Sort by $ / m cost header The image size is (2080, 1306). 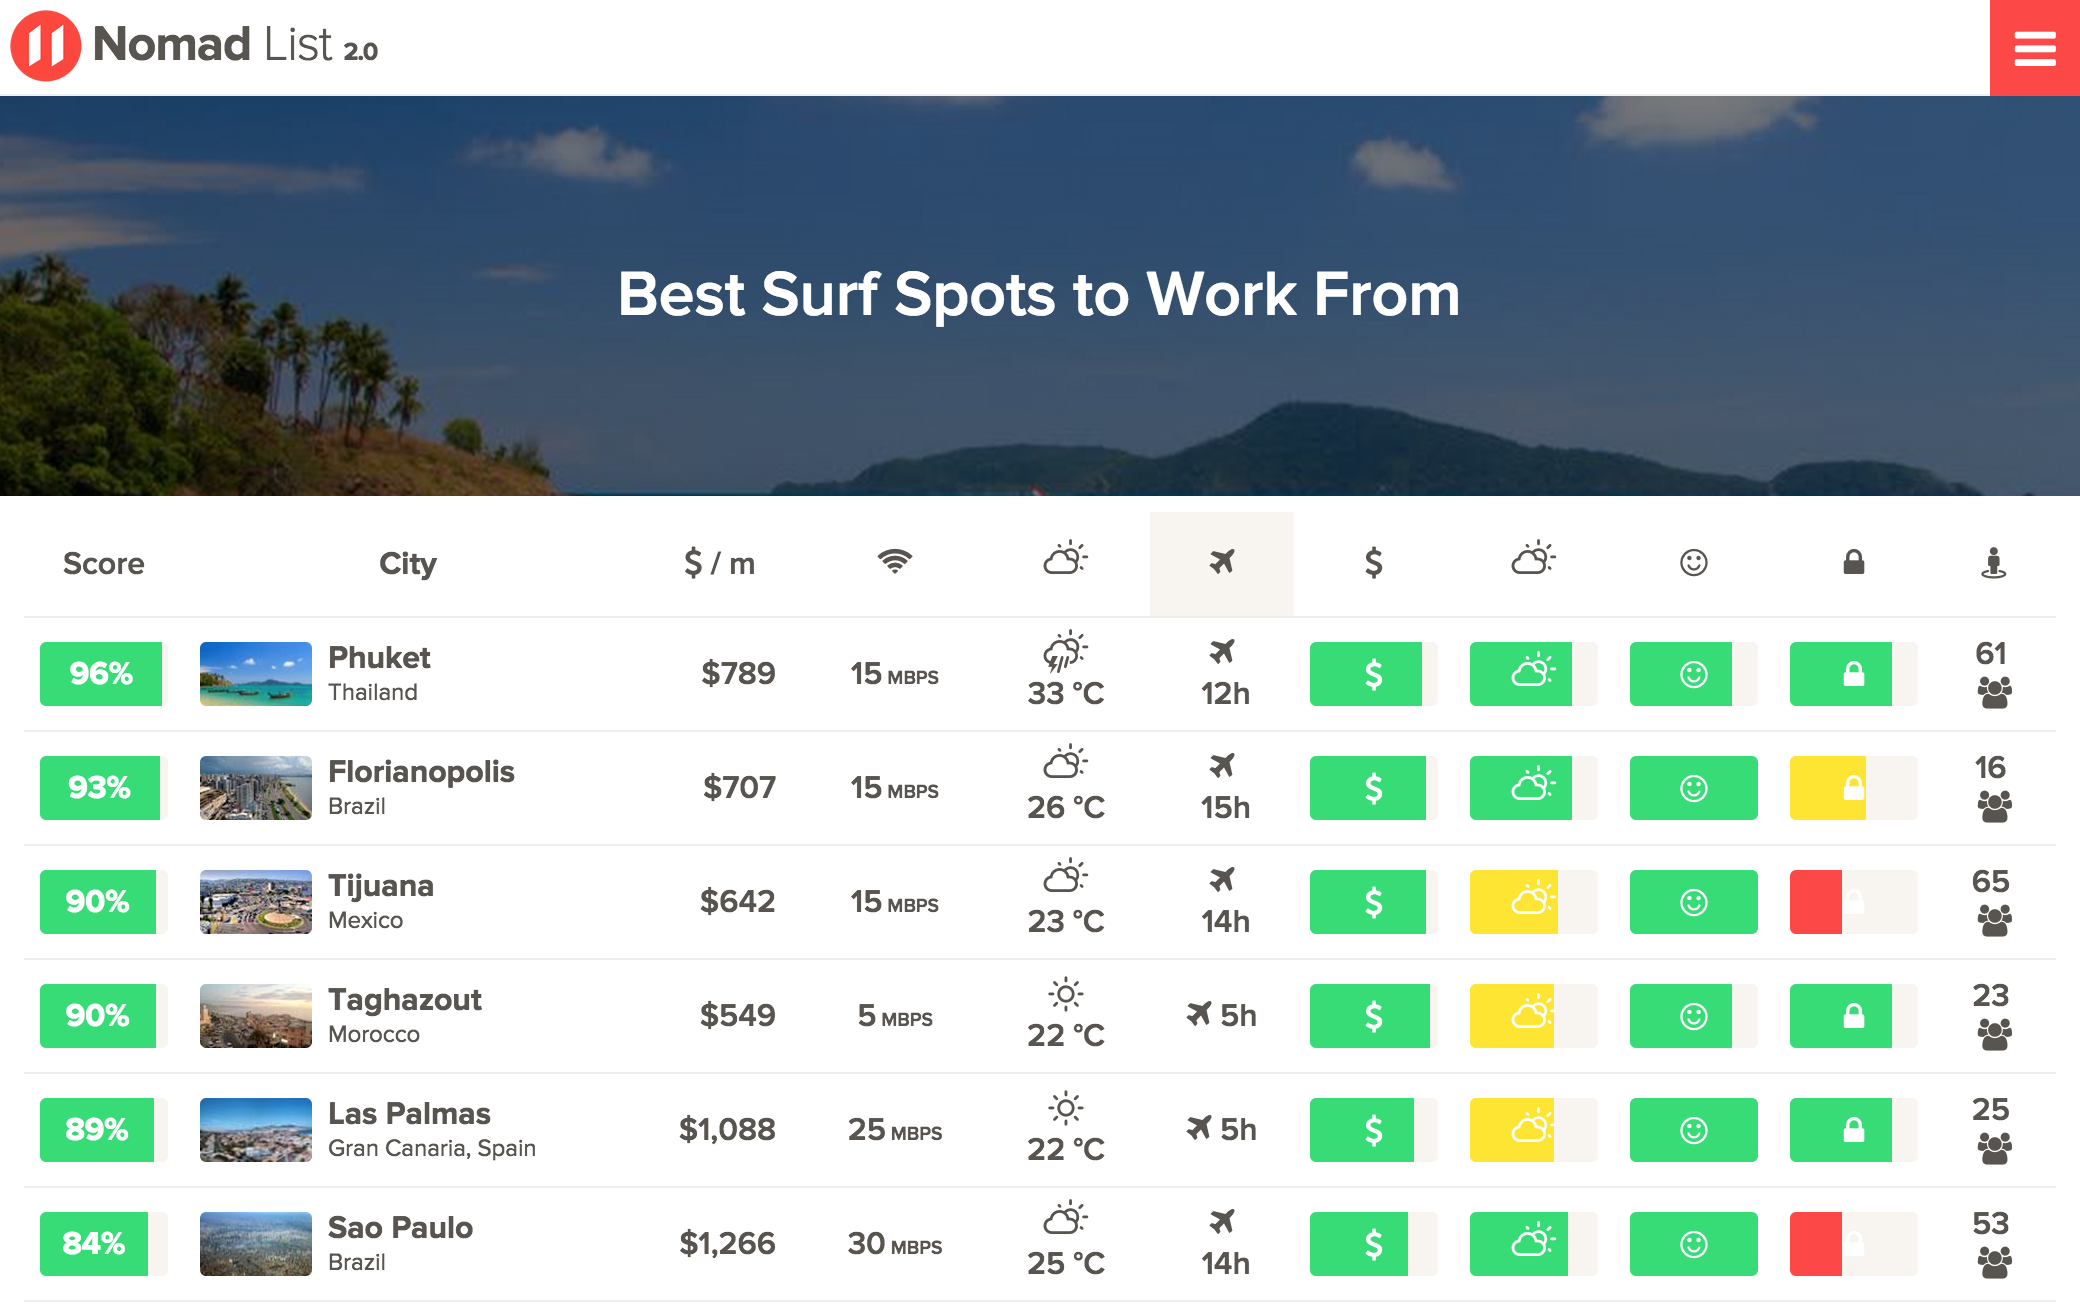(x=718, y=563)
